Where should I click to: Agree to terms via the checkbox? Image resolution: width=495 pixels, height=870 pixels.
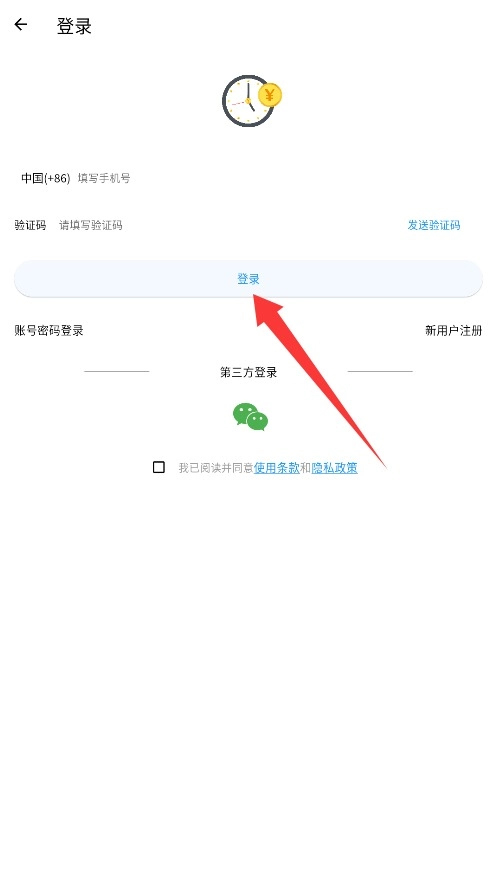pyautogui.click(x=159, y=467)
